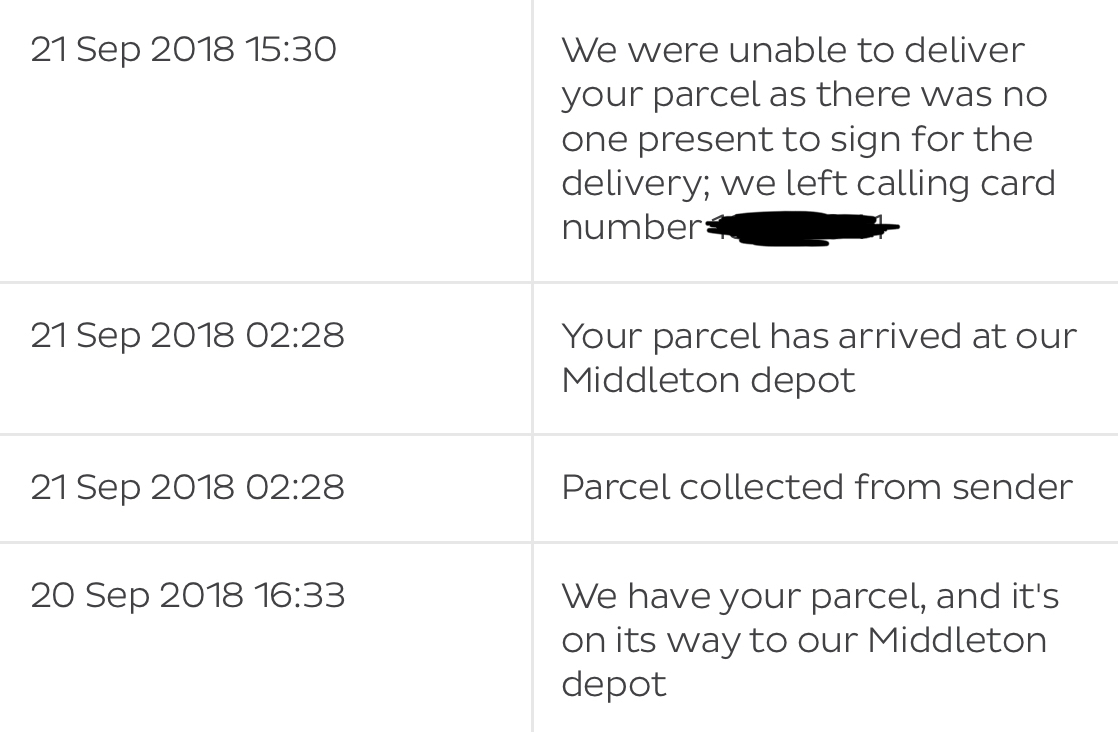The width and height of the screenshot is (1118, 732).
Task: Click the 'Middleton depot' text in arrival row
Action: (x=708, y=380)
